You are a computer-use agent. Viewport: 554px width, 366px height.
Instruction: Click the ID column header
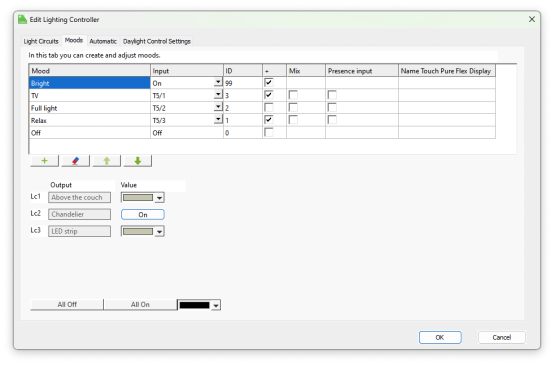[x=243, y=71]
